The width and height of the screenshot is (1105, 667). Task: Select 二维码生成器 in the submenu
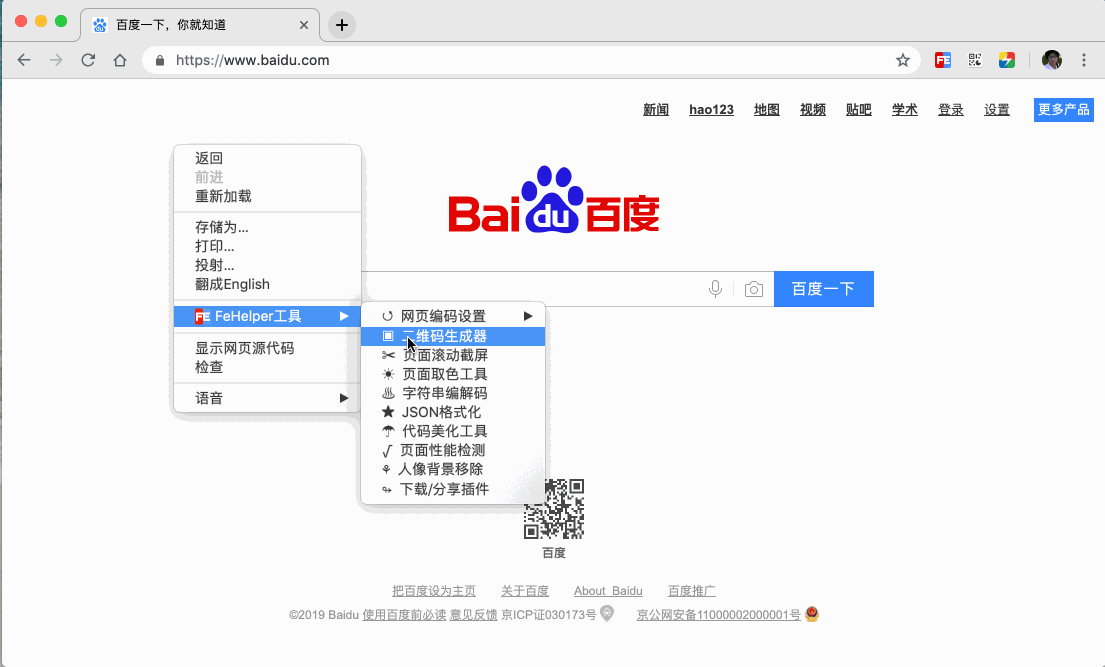[x=453, y=336]
